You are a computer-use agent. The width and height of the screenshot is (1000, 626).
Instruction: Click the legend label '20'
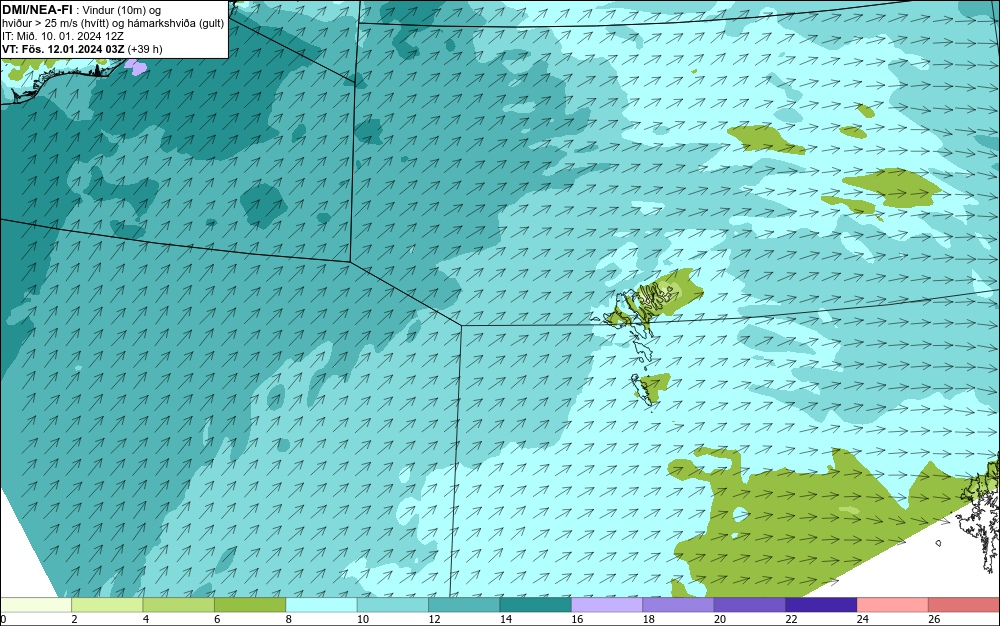pos(720,619)
